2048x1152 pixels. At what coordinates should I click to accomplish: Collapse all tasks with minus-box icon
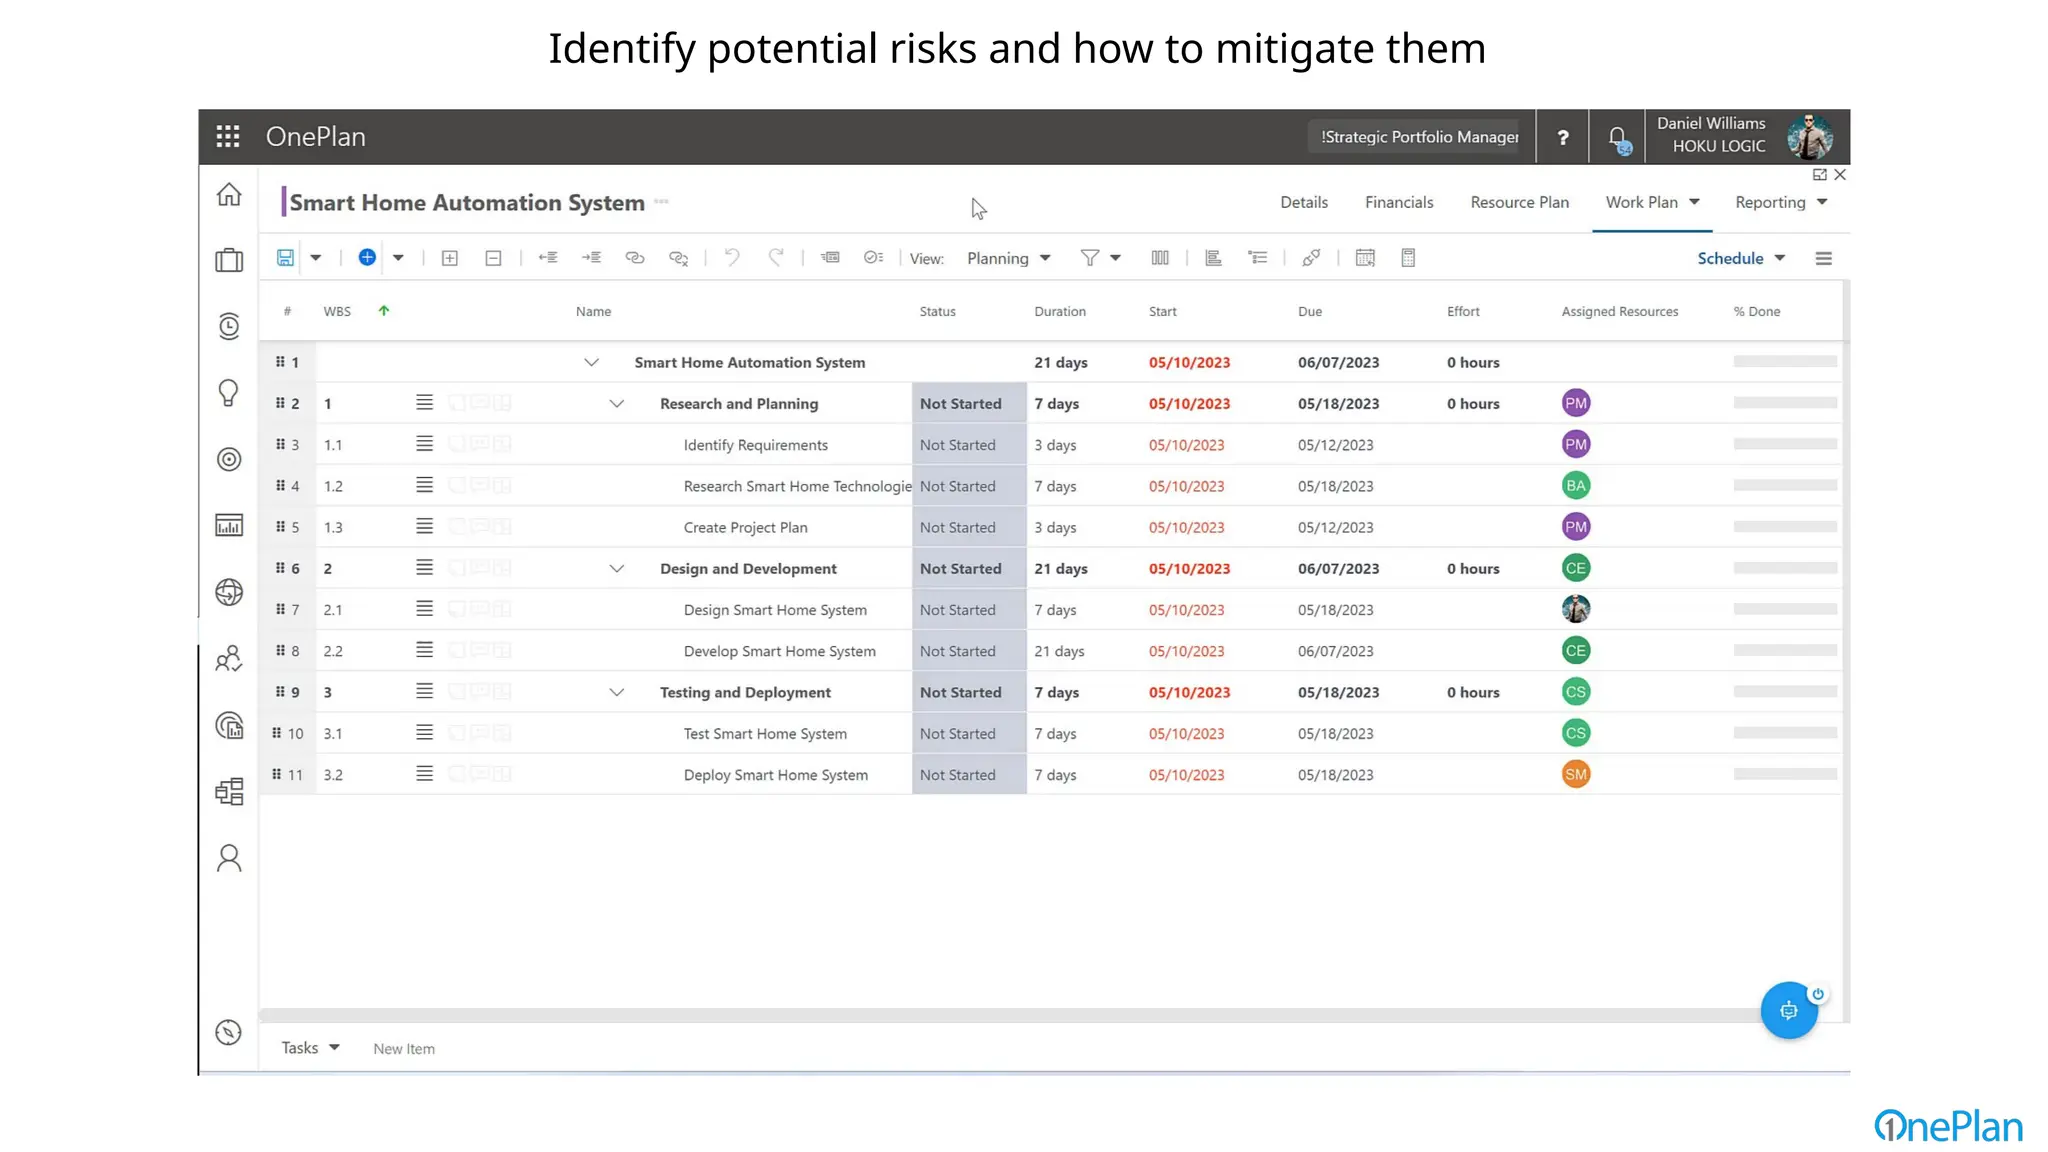(x=493, y=258)
